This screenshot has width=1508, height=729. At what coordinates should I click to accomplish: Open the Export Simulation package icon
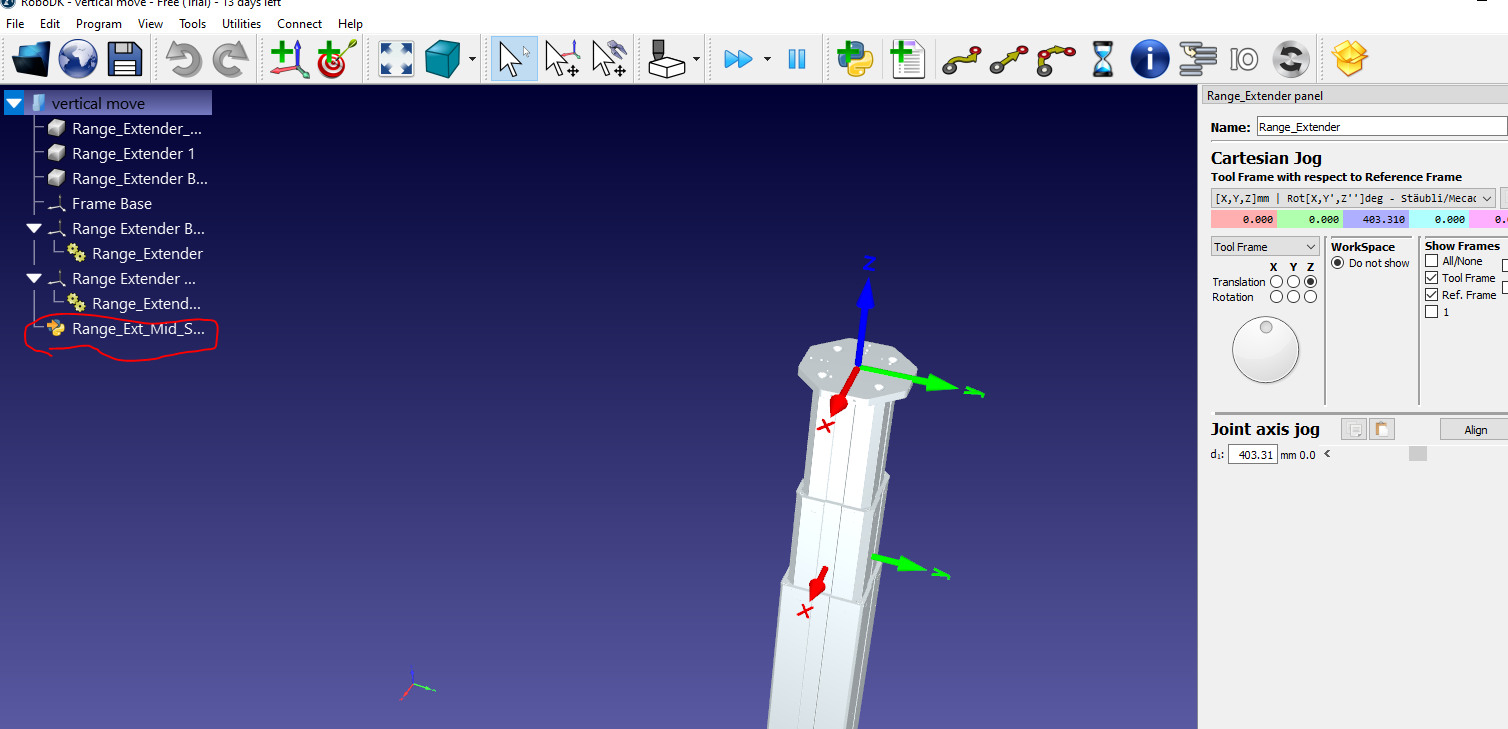1349,60
